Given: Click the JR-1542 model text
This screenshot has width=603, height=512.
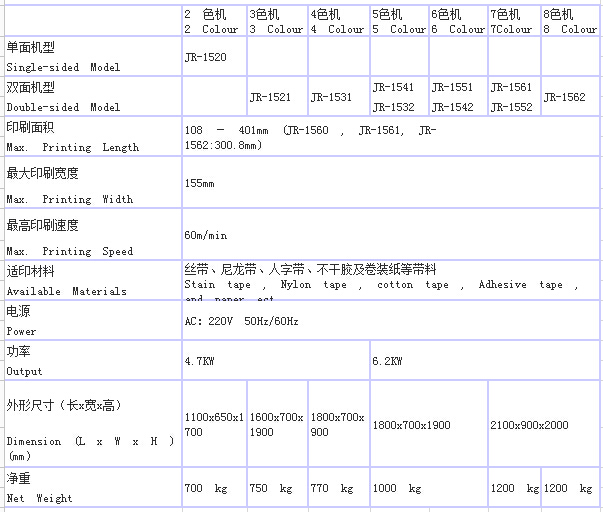Looking at the screenshot, I should coord(452,107).
